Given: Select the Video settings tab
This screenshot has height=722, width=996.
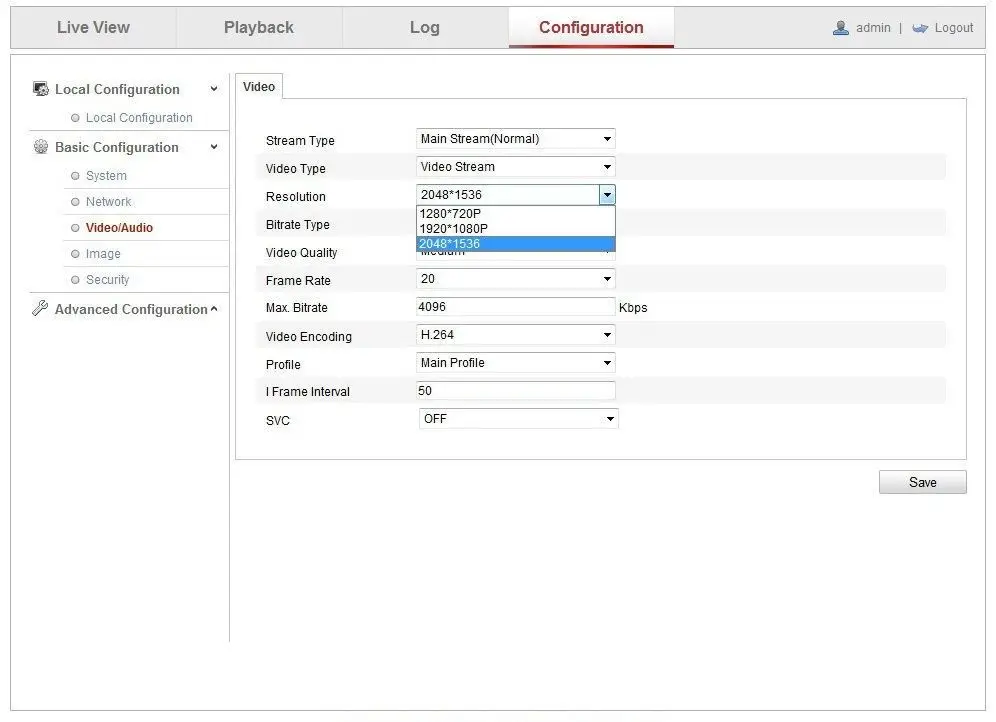Looking at the screenshot, I should pos(259,86).
